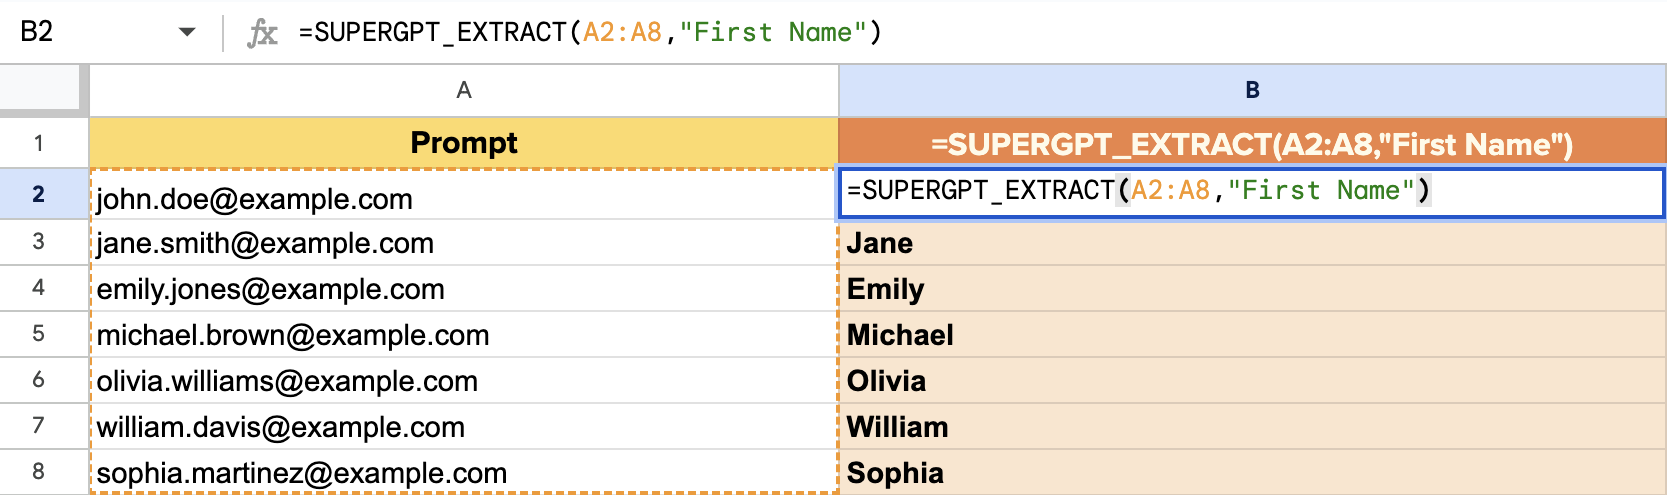The image size is (1667, 495).
Task: Click the select-all corner box
Action: click(x=44, y=90)
